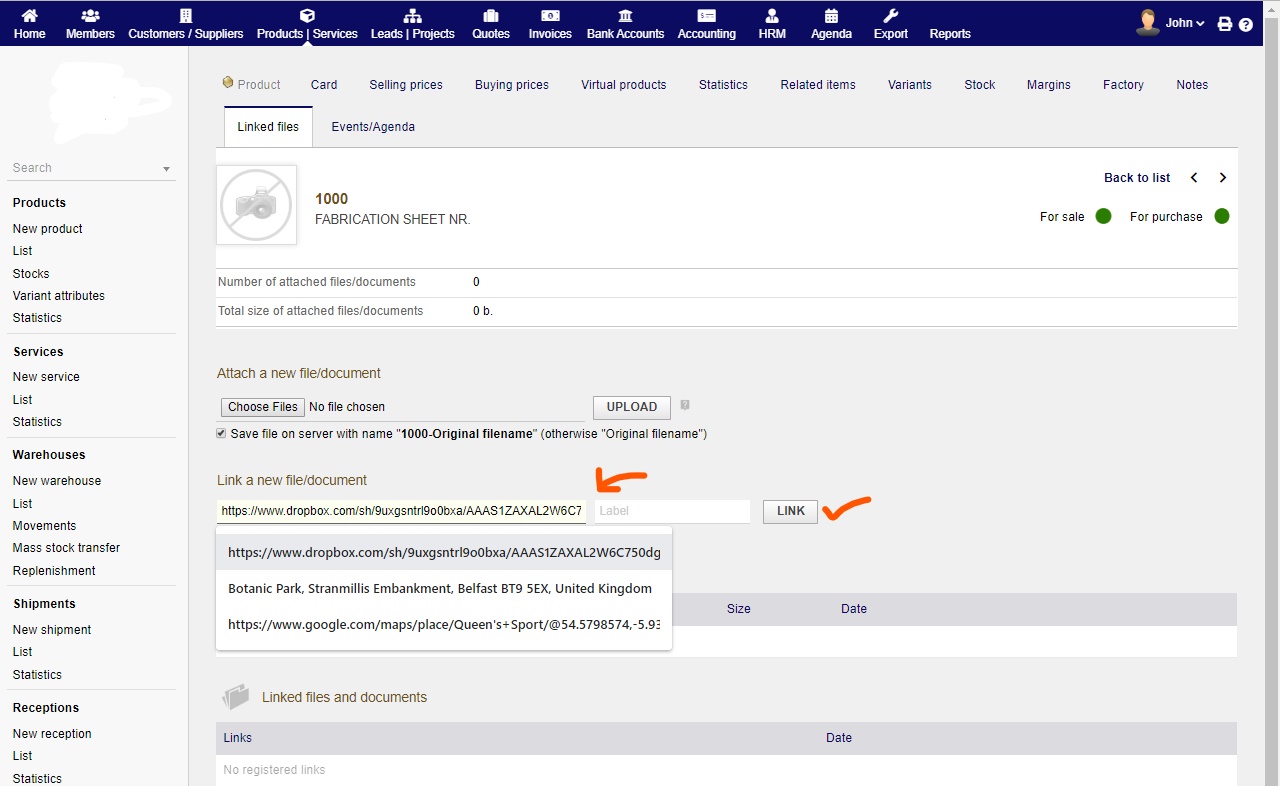The image size is (1280, 786).
Task: Go to next product arrow
Action: 1222,178
